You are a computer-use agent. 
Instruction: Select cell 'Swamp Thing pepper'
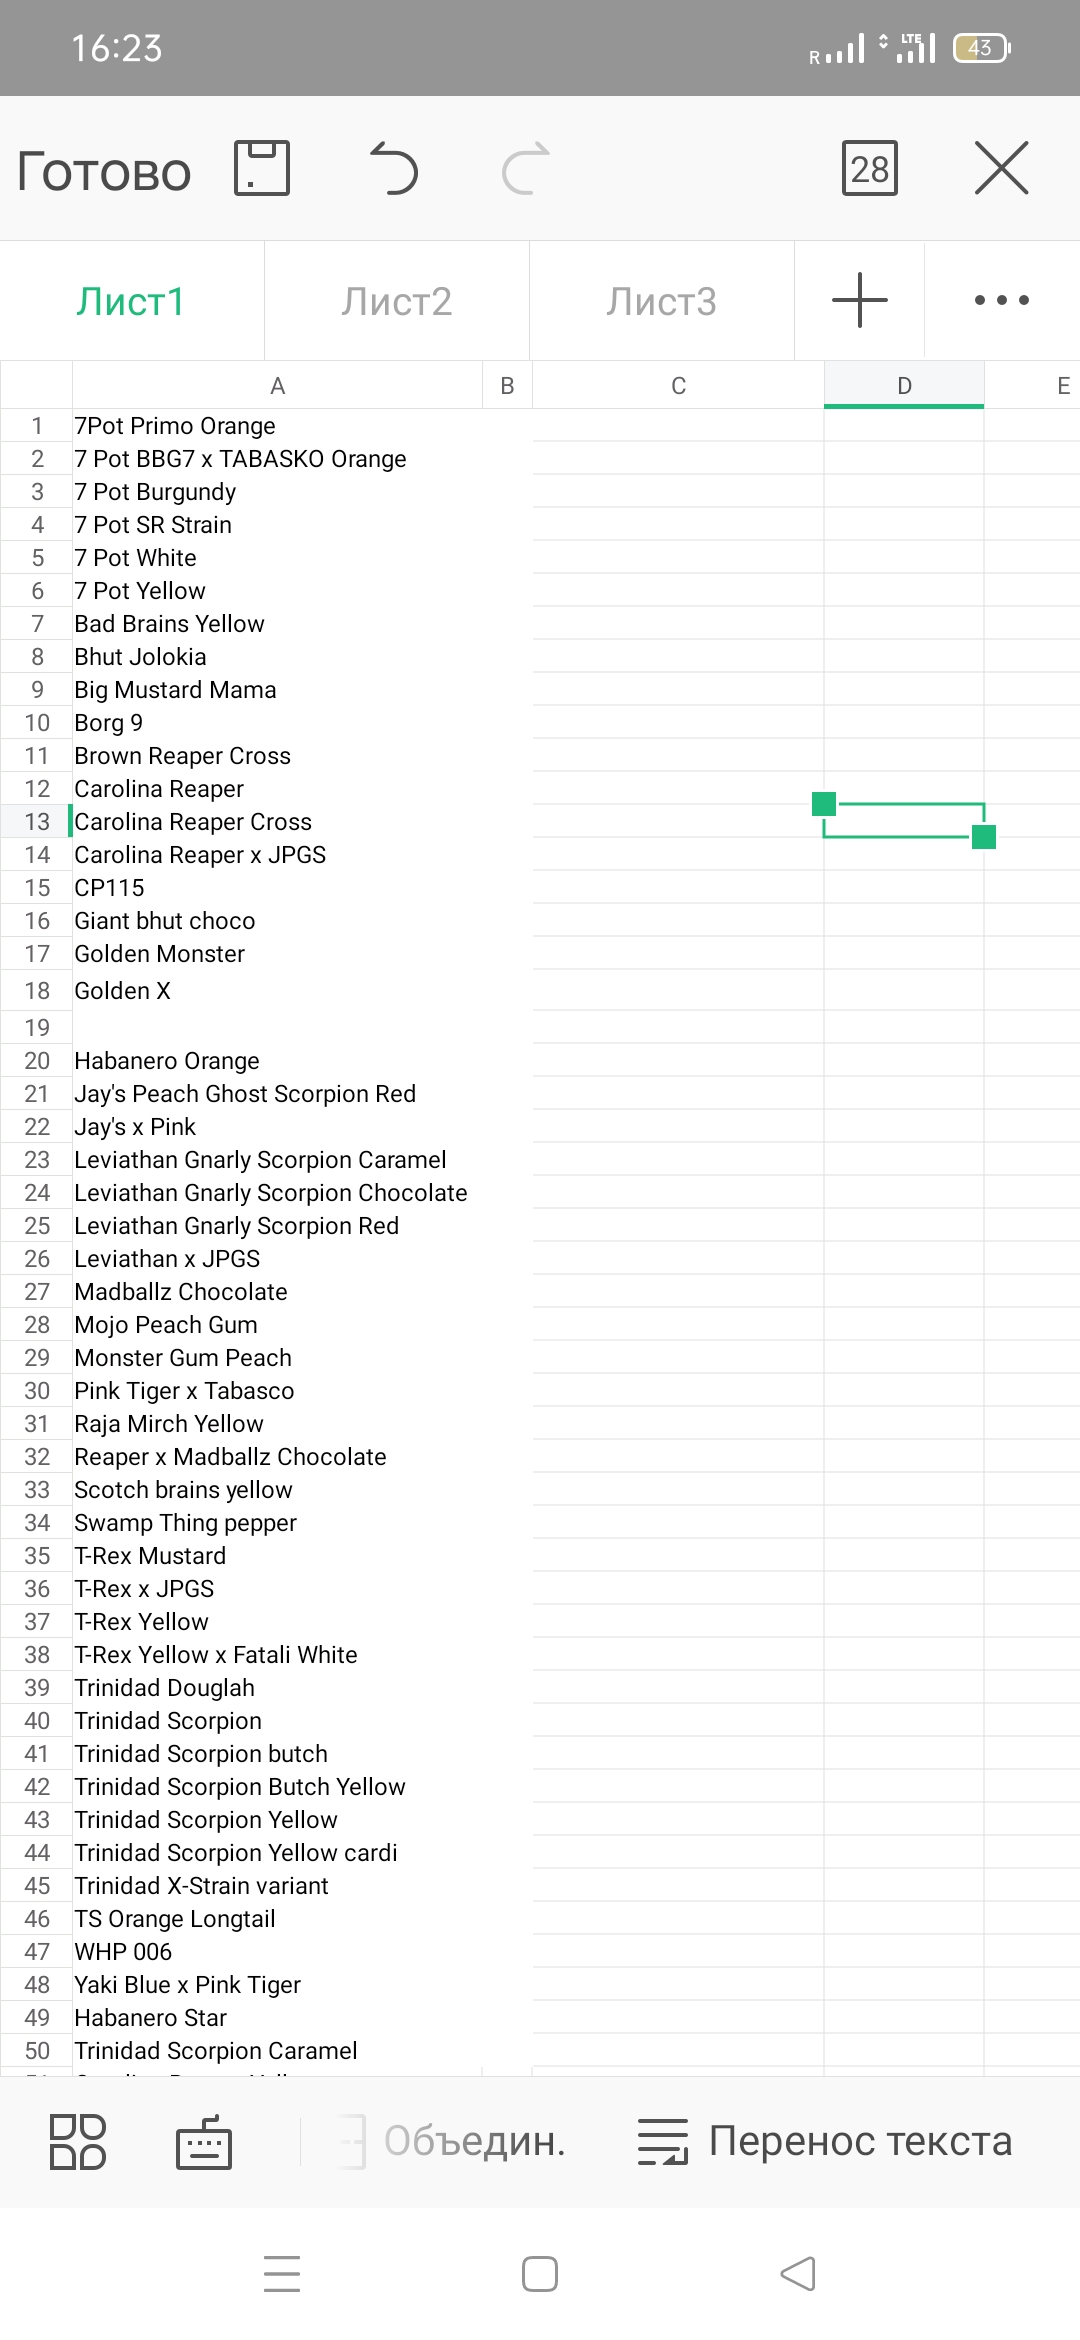tap(277, 1523)
